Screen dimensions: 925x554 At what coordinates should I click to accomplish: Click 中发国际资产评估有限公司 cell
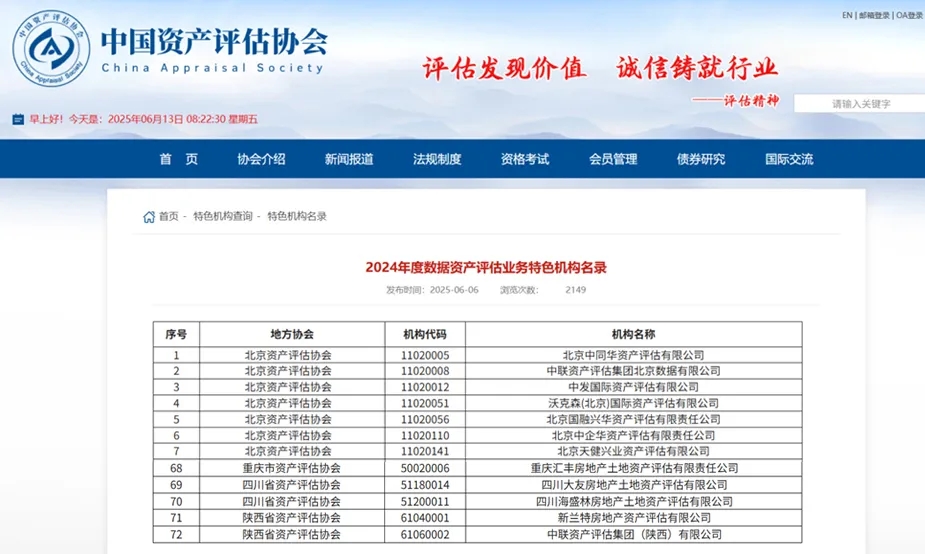click(634, 387)
